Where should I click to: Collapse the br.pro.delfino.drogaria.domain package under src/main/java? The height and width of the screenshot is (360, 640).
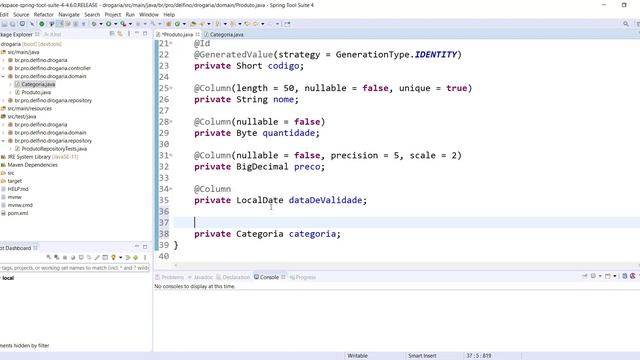3,76
